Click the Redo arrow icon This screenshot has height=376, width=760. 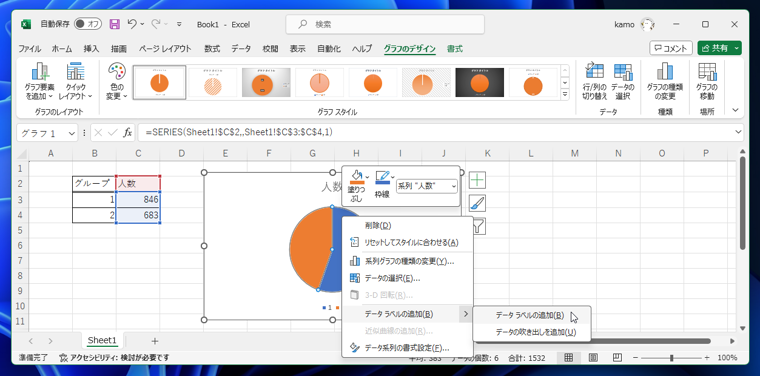tap(156, 24)
